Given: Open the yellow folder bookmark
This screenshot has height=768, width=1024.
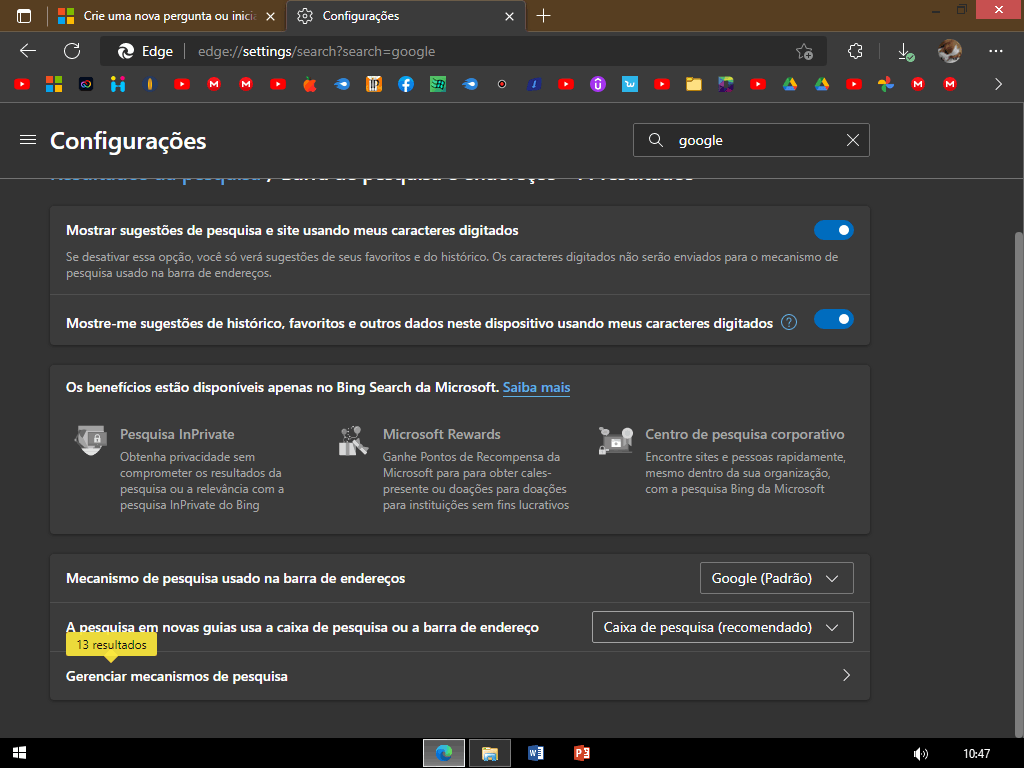Looking at the screenshot, I should (x=694, y=84).
